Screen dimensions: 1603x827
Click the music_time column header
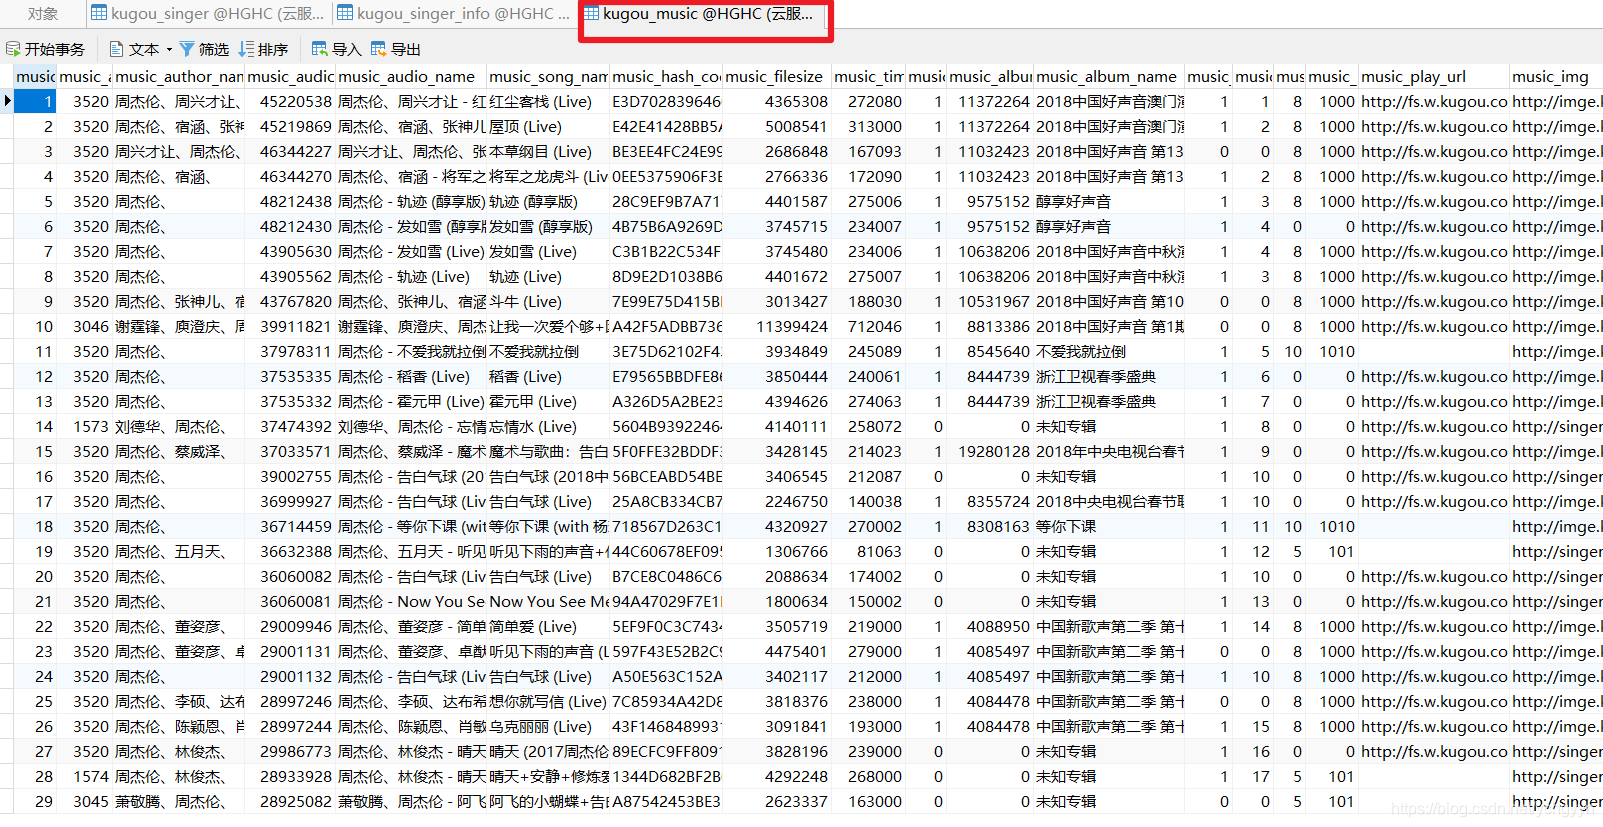tap(868, 76)
